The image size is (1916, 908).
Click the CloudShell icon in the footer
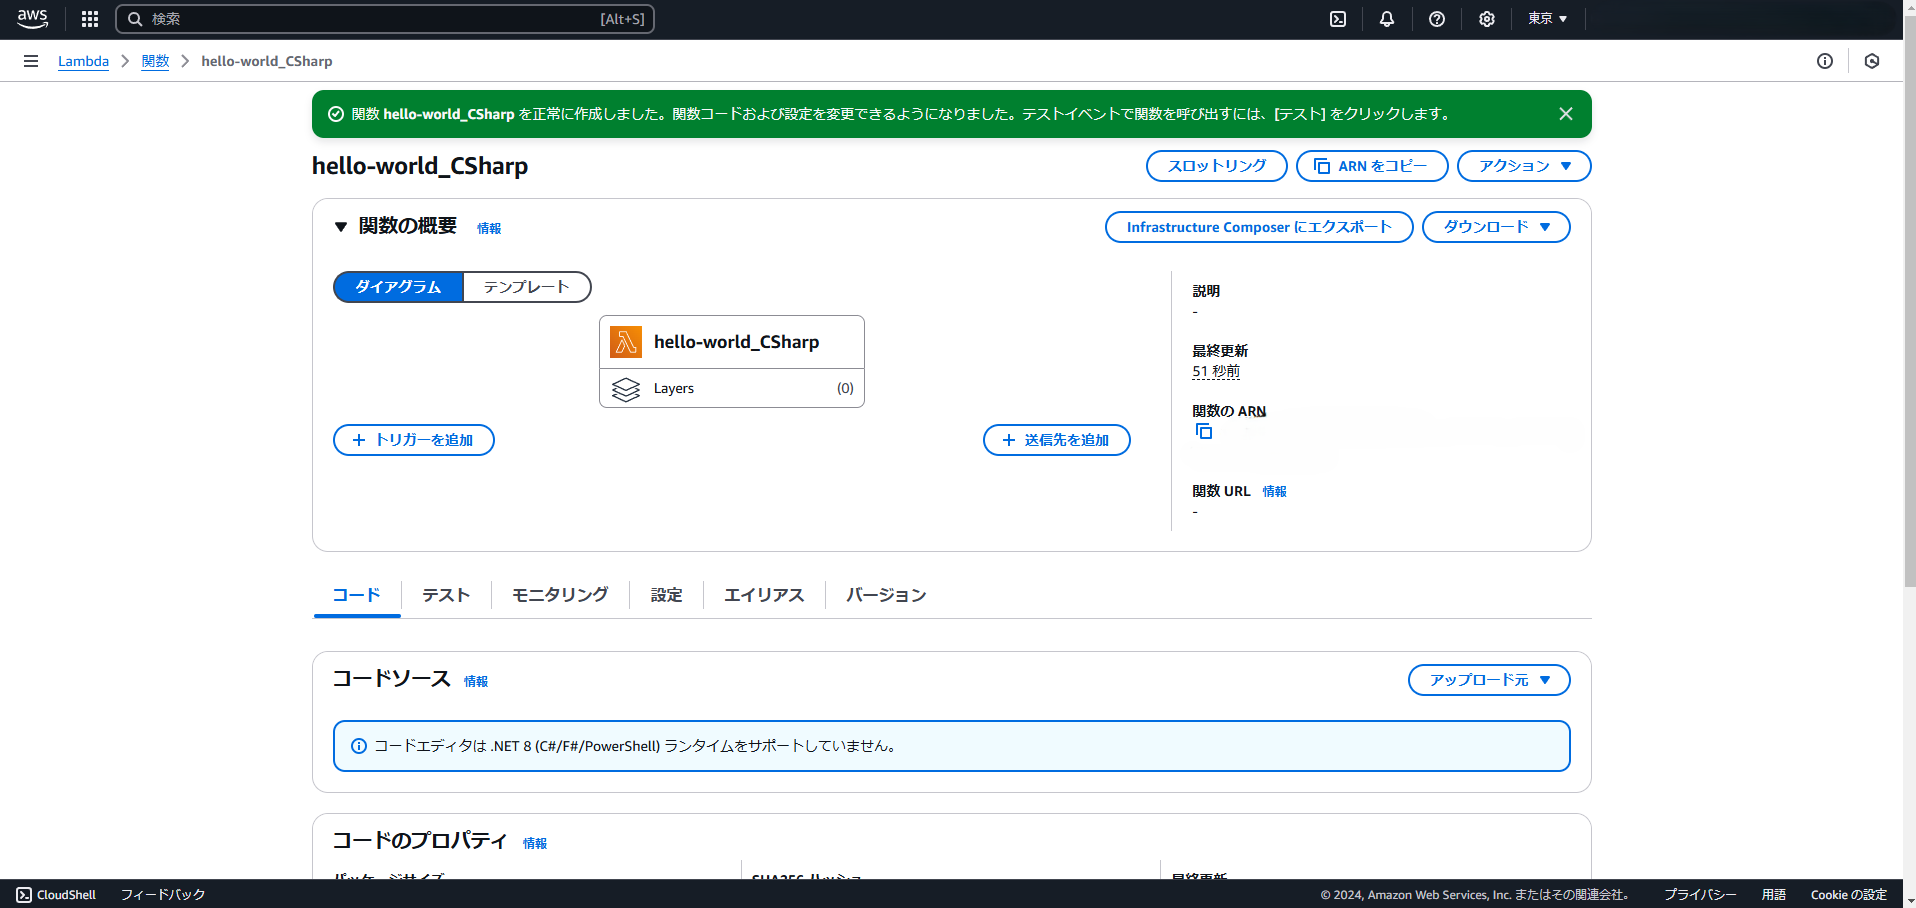point(24,895)
